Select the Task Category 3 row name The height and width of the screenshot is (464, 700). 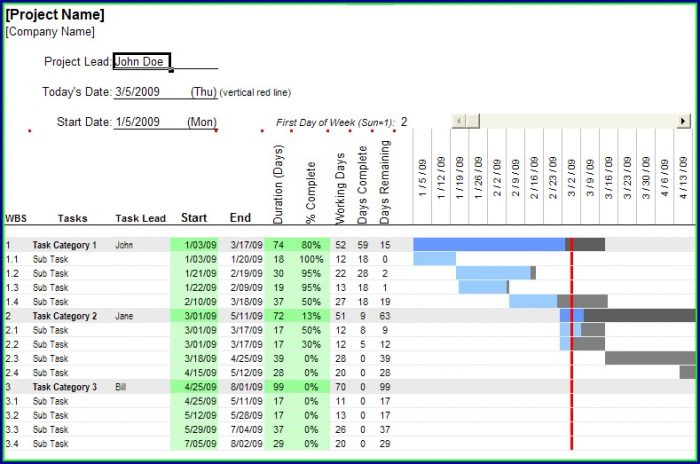click(64, 387)
